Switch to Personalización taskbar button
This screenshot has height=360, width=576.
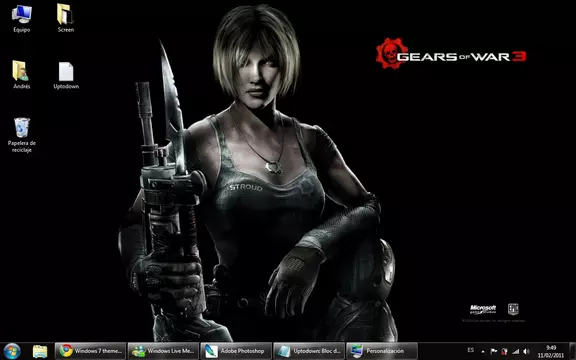[x=381, y=351]
